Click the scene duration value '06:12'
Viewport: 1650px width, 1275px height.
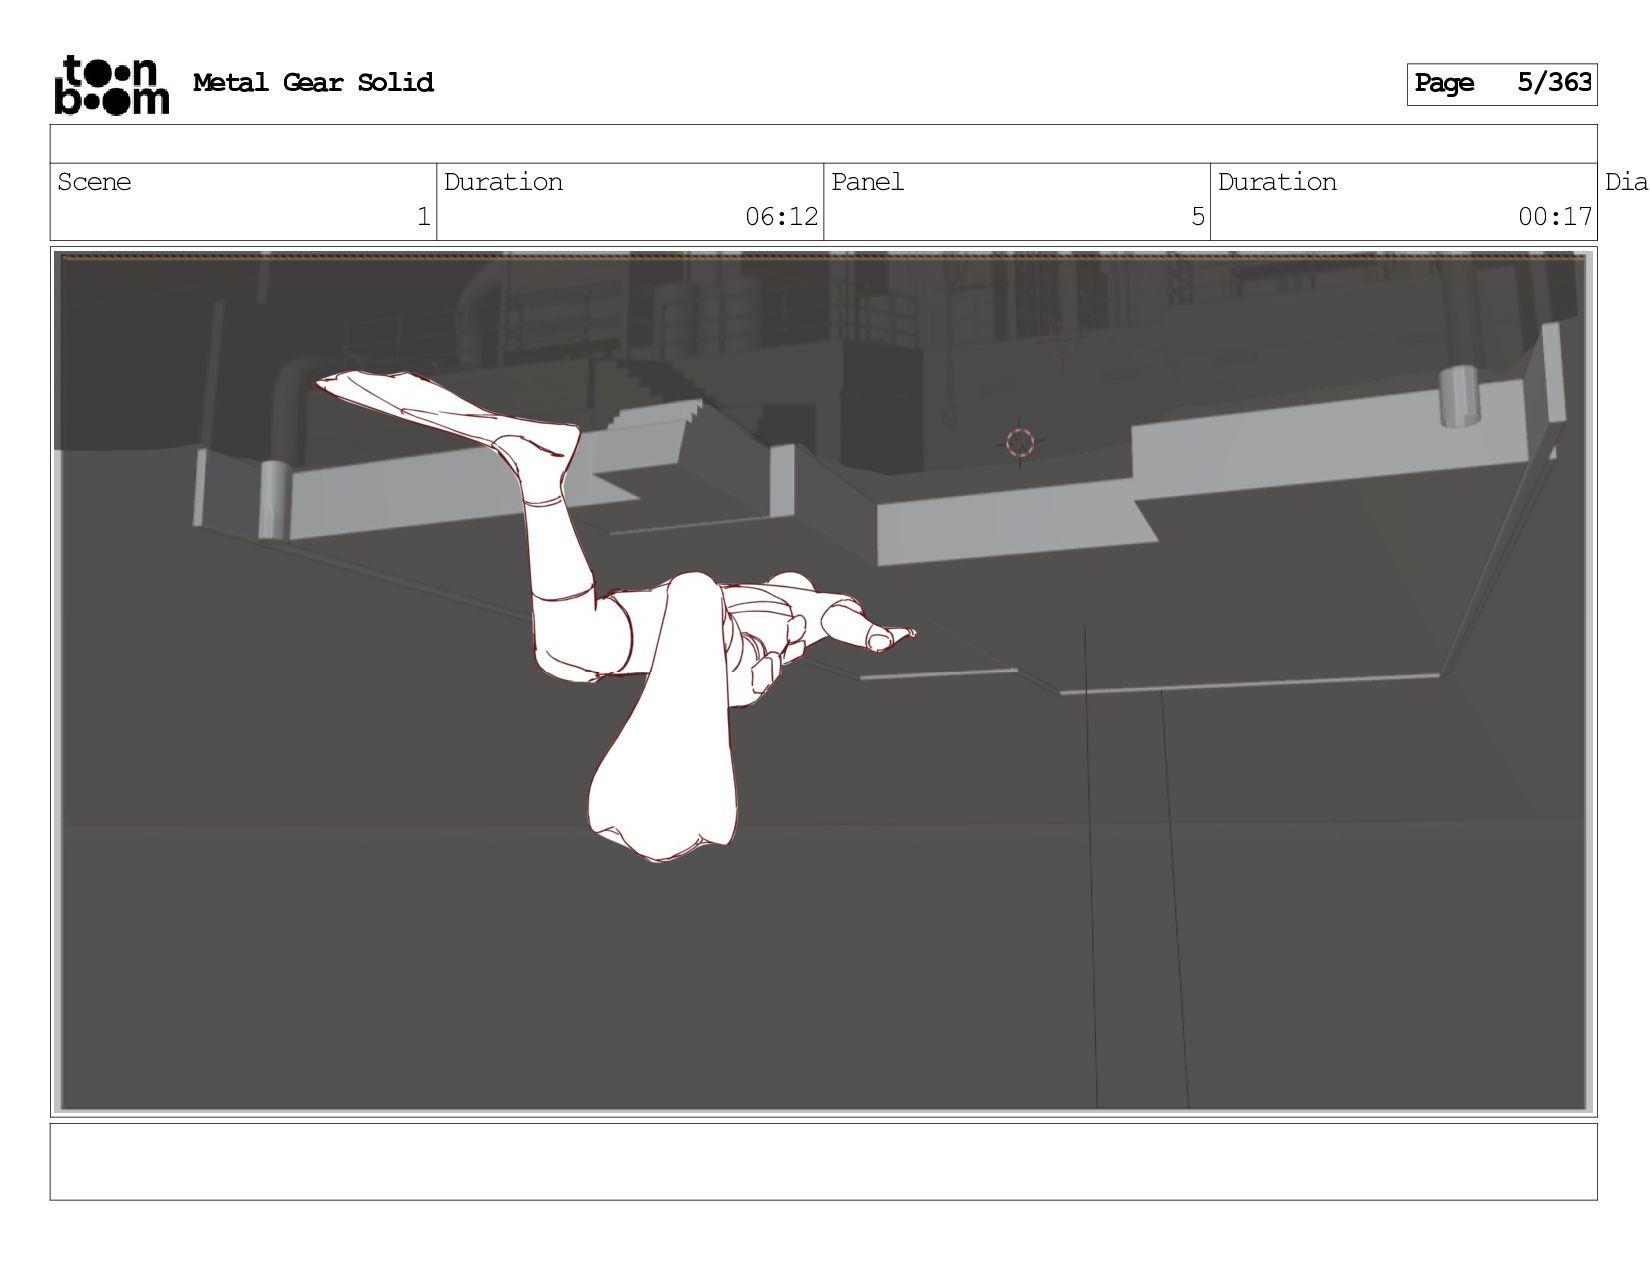coord(781,217)
